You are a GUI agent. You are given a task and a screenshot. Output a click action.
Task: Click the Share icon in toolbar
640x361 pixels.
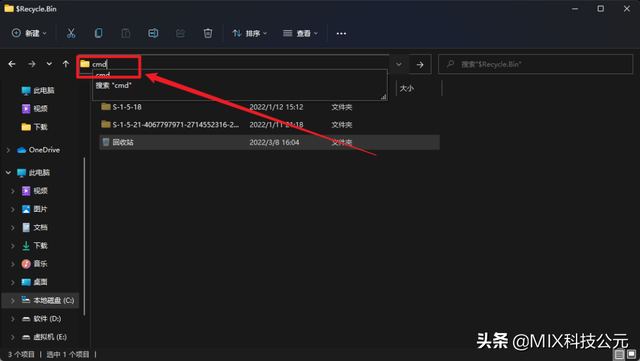pos(180,33)
